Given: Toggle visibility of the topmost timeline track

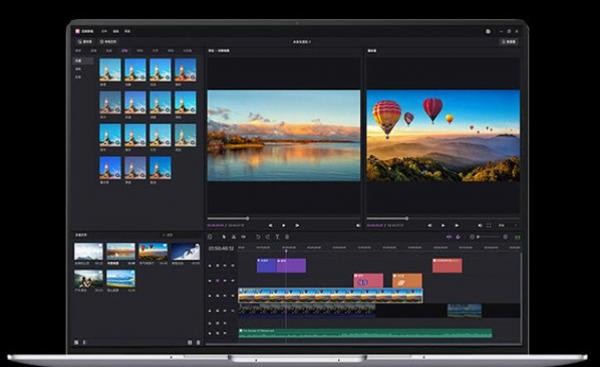Looking at the screenshot, I should pos(217,266).
